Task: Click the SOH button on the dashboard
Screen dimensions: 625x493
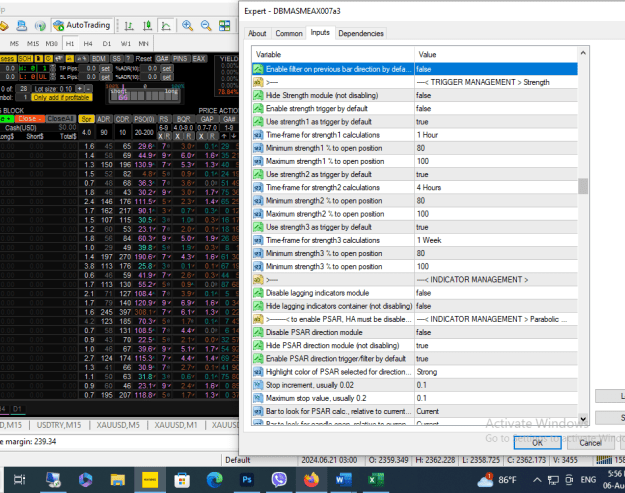Action: [25, 59]
